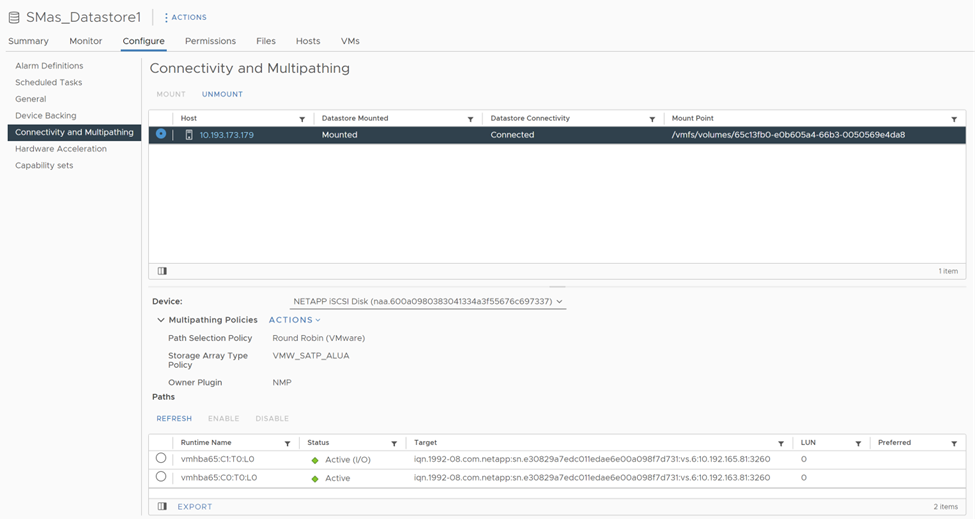Click the filter icon in Host column
This screenshot has height=519, width=975.
click(302, 119)
